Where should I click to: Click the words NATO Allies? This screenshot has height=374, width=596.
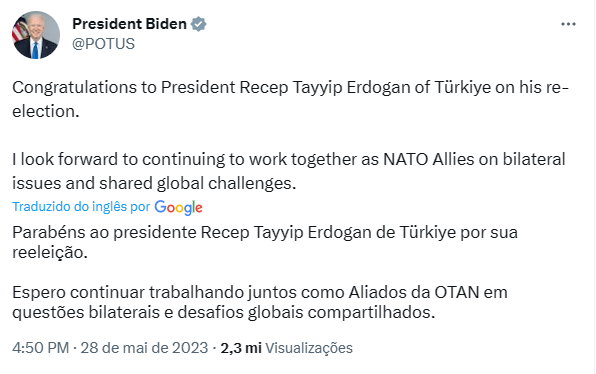click(429, 159)
